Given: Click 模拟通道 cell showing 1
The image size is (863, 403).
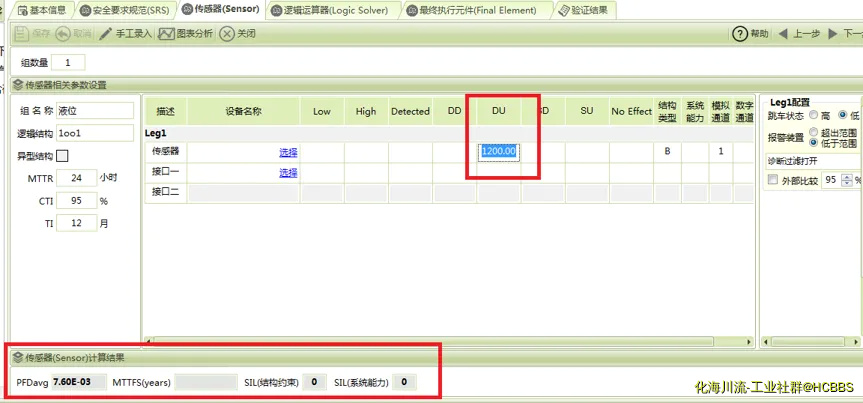Looking at the screenshot, I should click(x=720, y=152).
